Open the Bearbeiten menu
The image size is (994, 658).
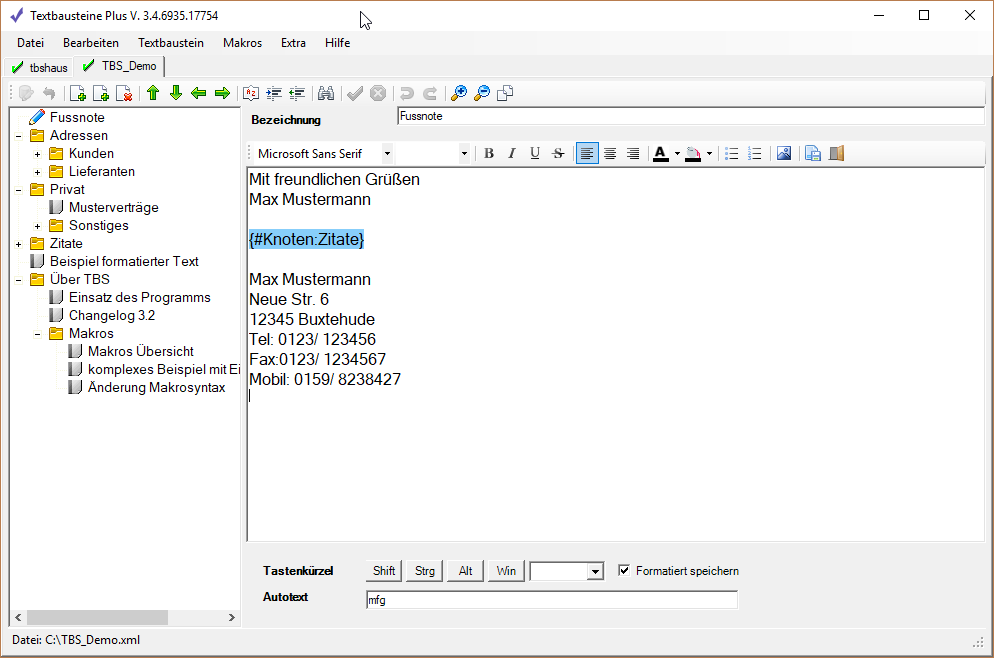[x=91, y=43]
